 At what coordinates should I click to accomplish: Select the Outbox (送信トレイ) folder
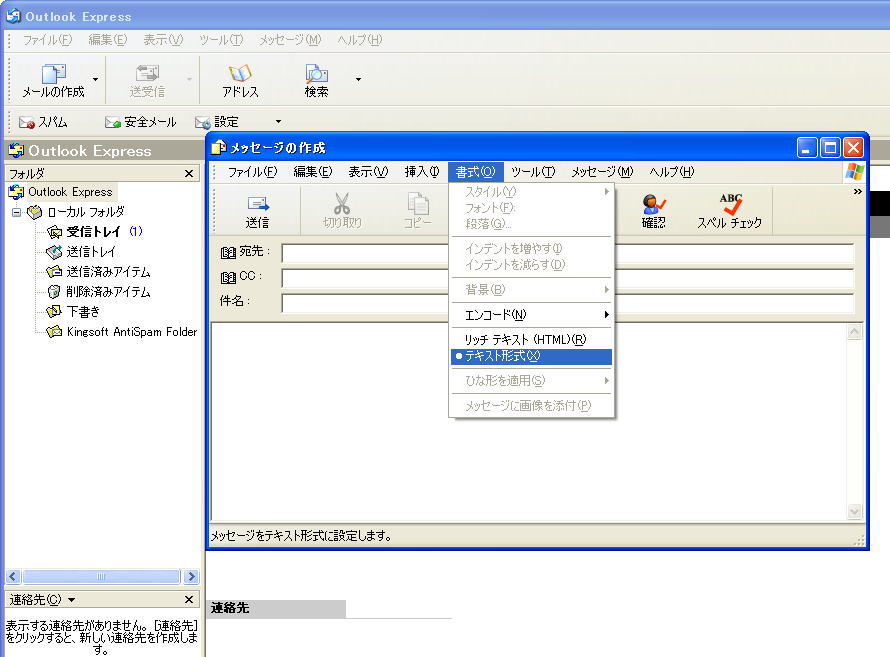coord(81,251)
